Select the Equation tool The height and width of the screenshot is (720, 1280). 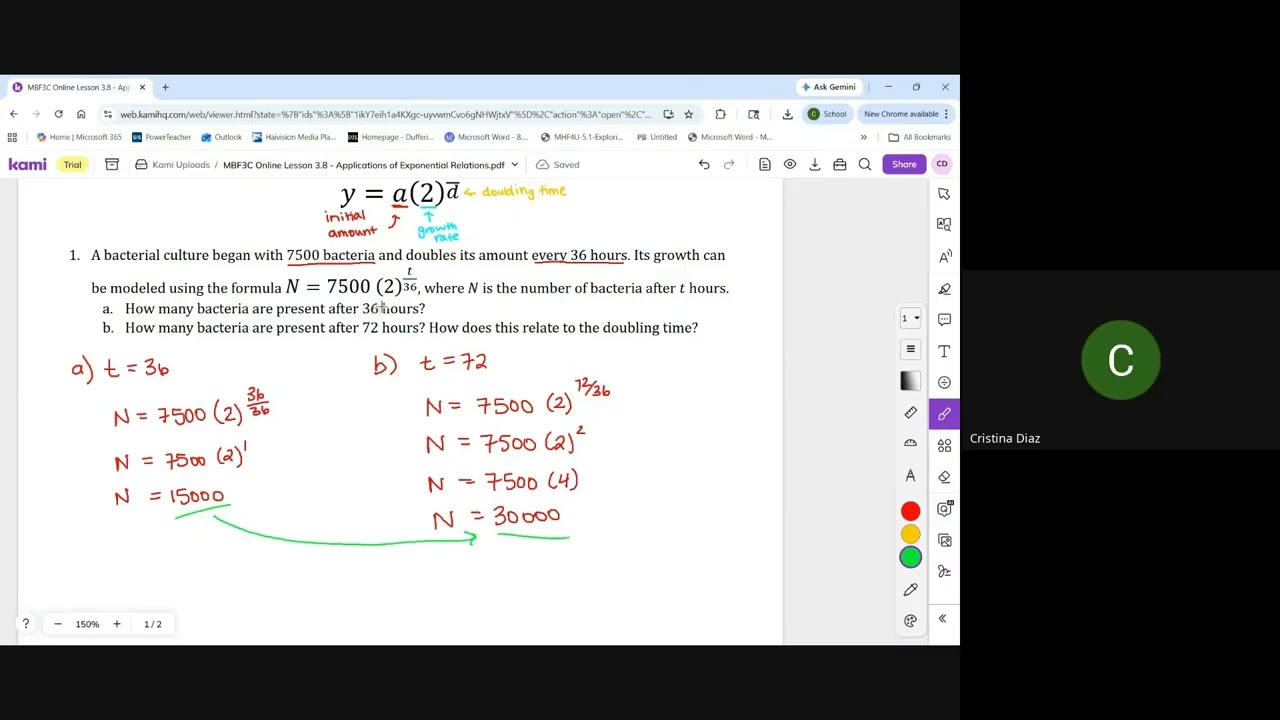[x=944, y=382]
